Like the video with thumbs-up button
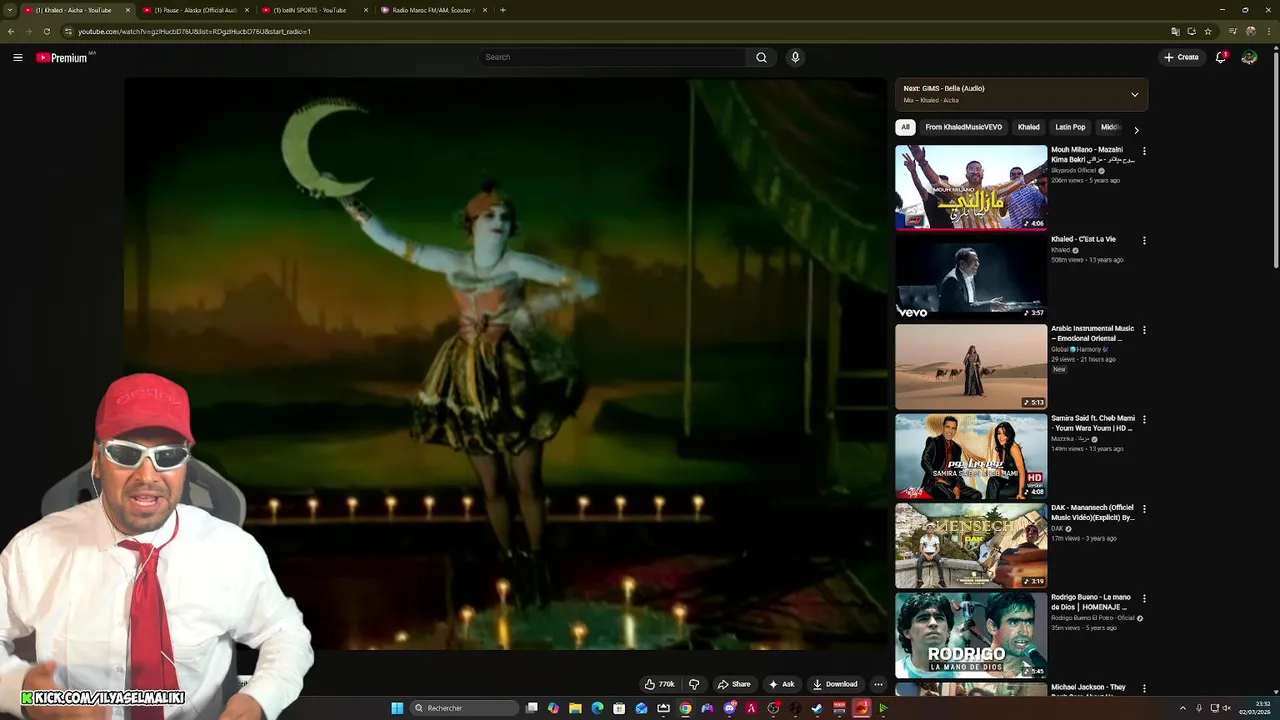1280x720 pixels. tap(660, 684)
